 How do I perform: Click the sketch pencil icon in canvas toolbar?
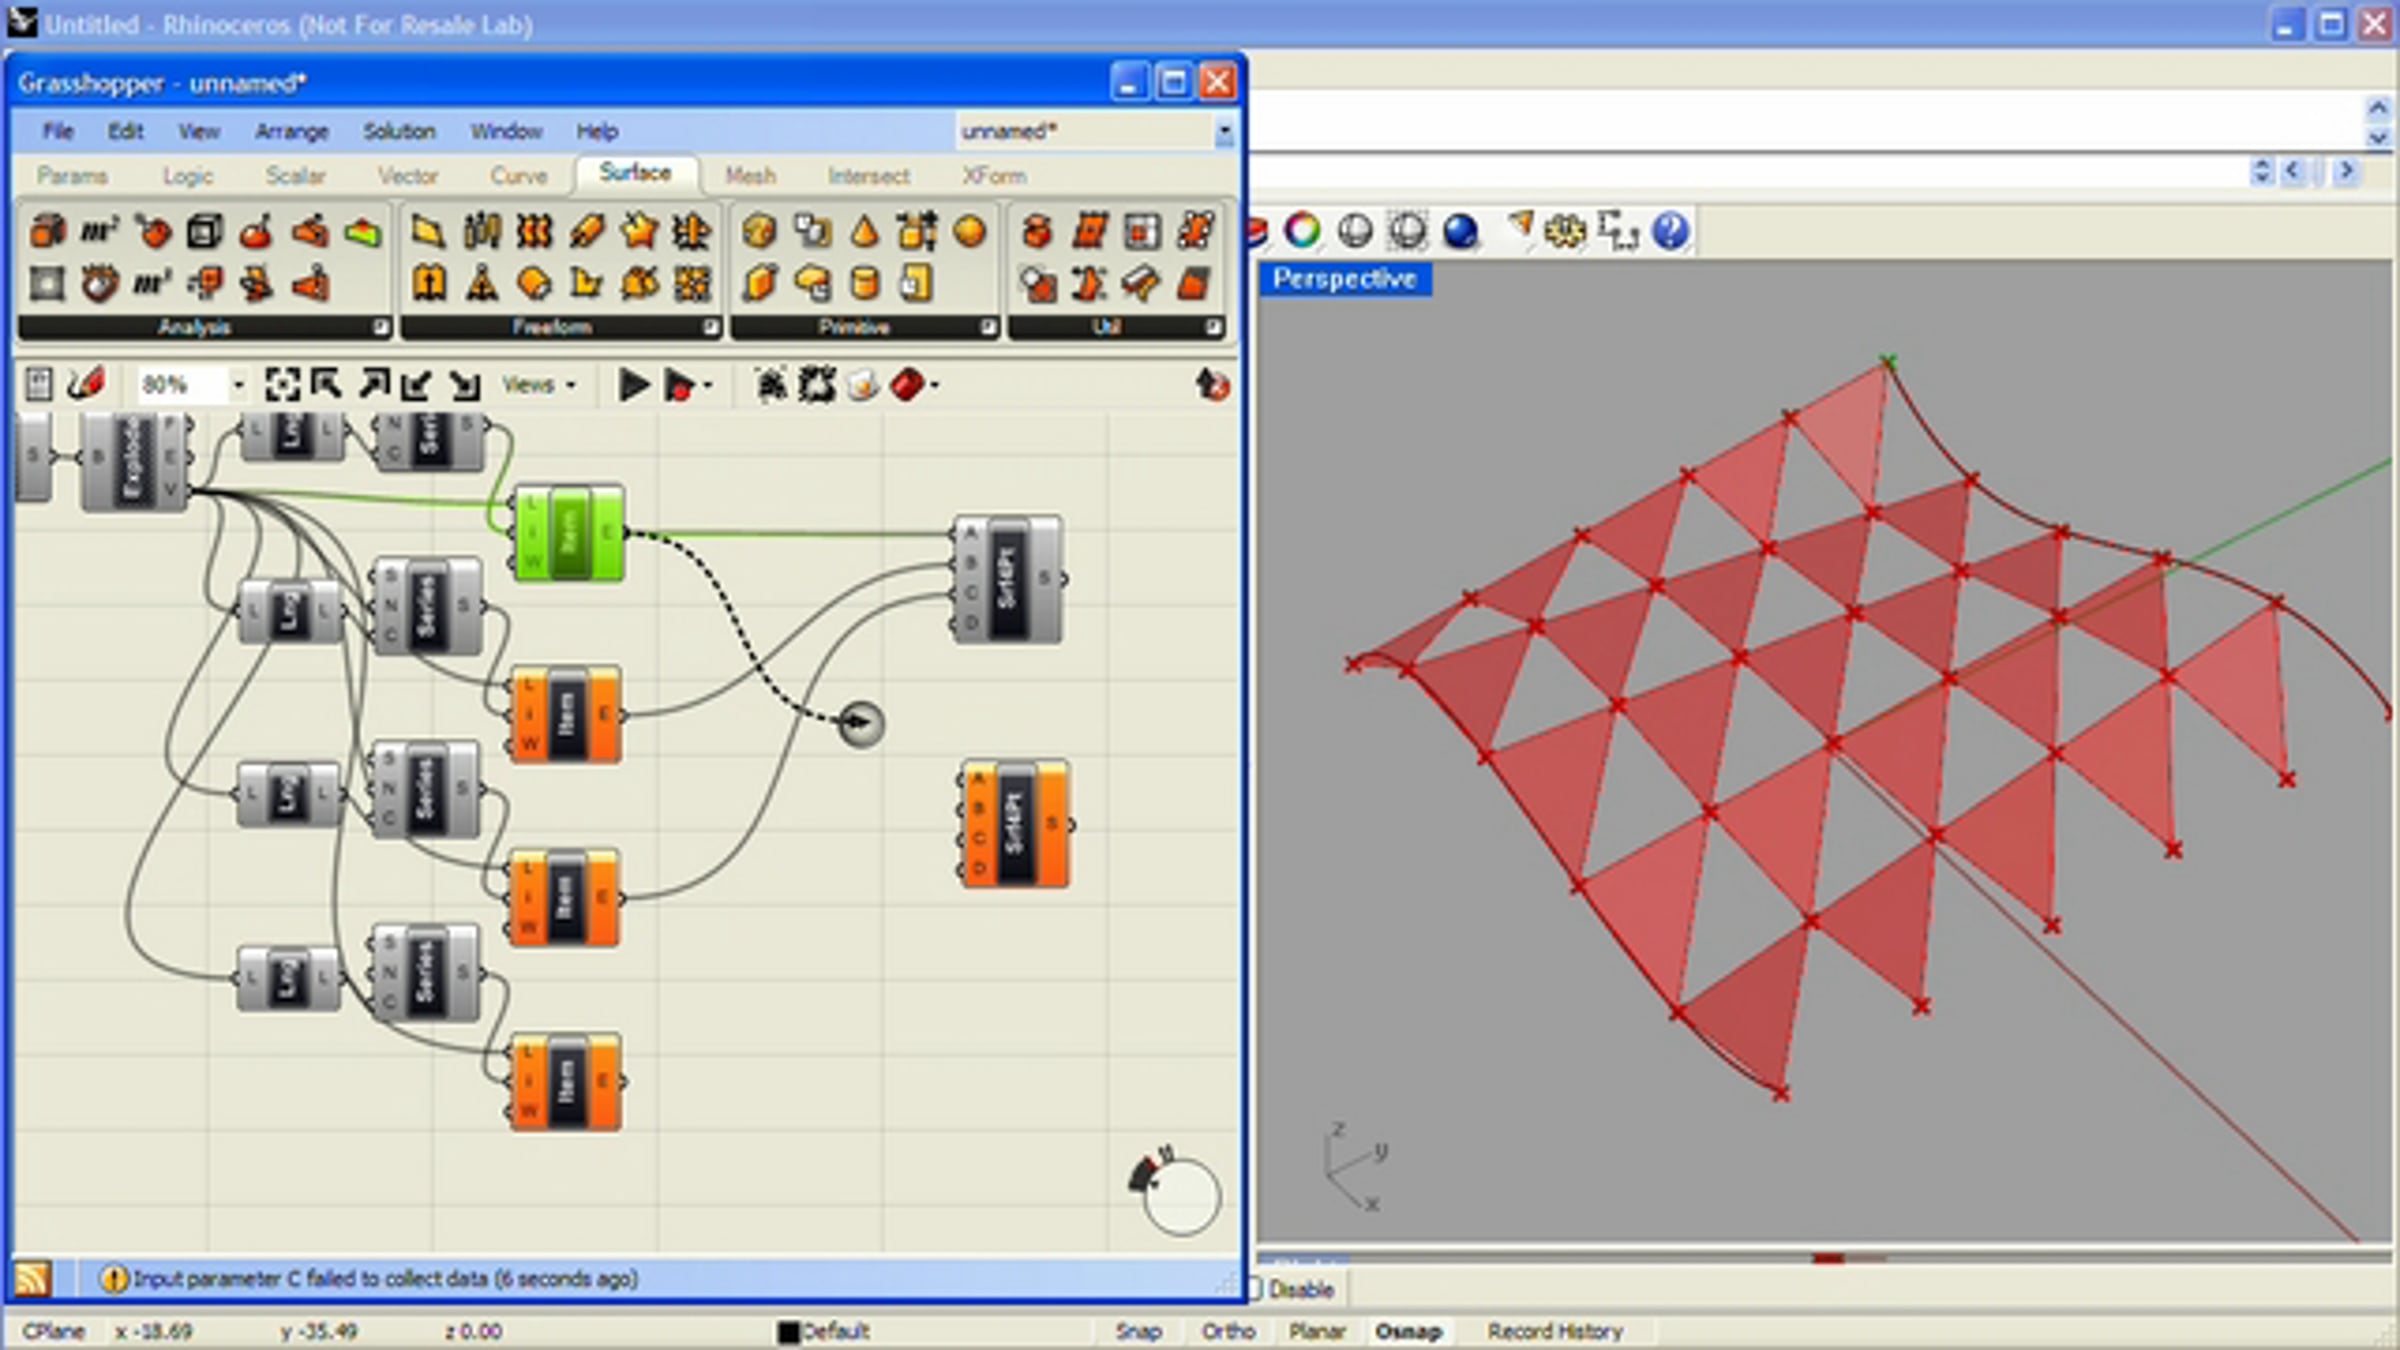point(87,385)
